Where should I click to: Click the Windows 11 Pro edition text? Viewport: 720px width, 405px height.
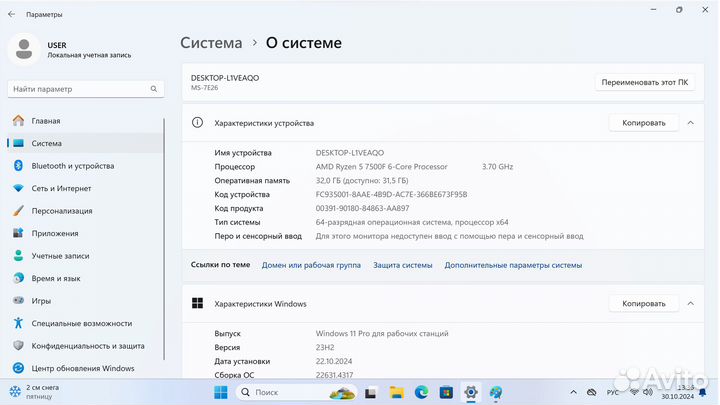[382, 333]
